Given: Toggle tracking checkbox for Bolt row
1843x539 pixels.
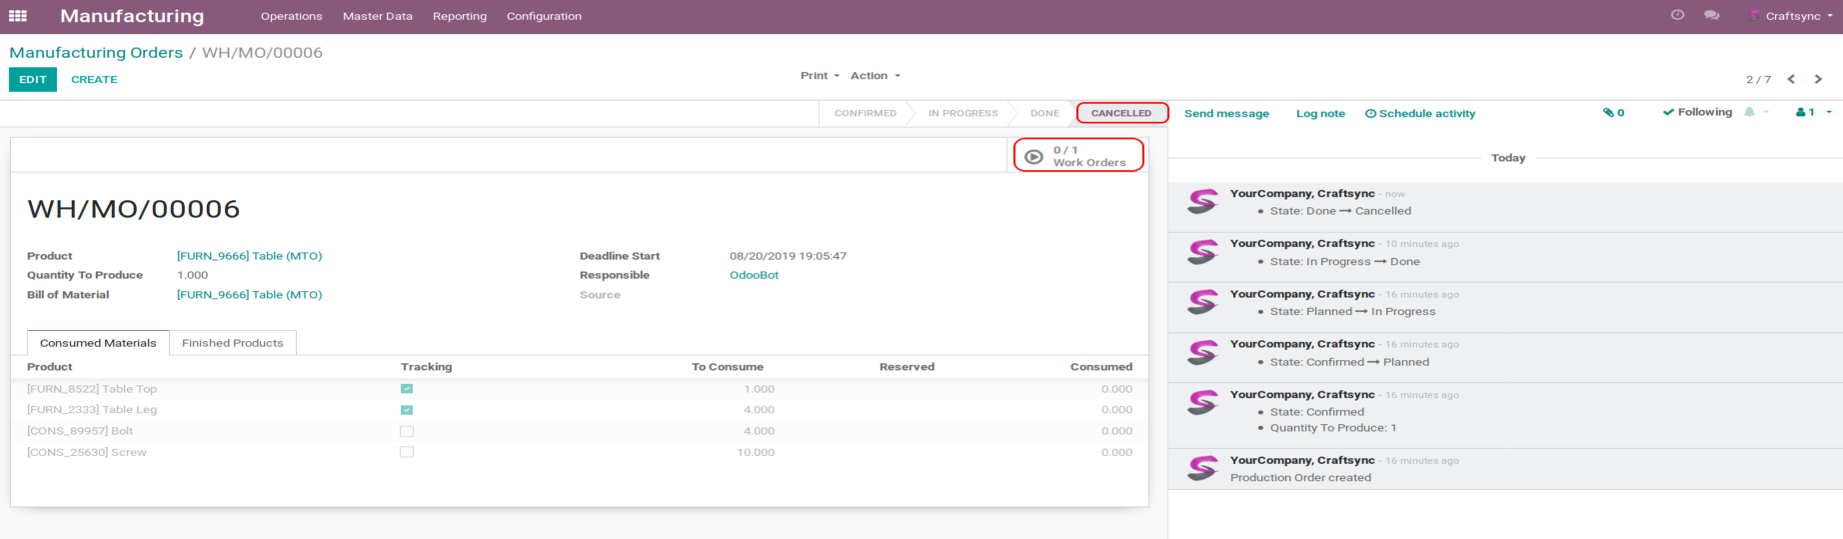Looking at the screenshot, I should click(x=407, y=431).
